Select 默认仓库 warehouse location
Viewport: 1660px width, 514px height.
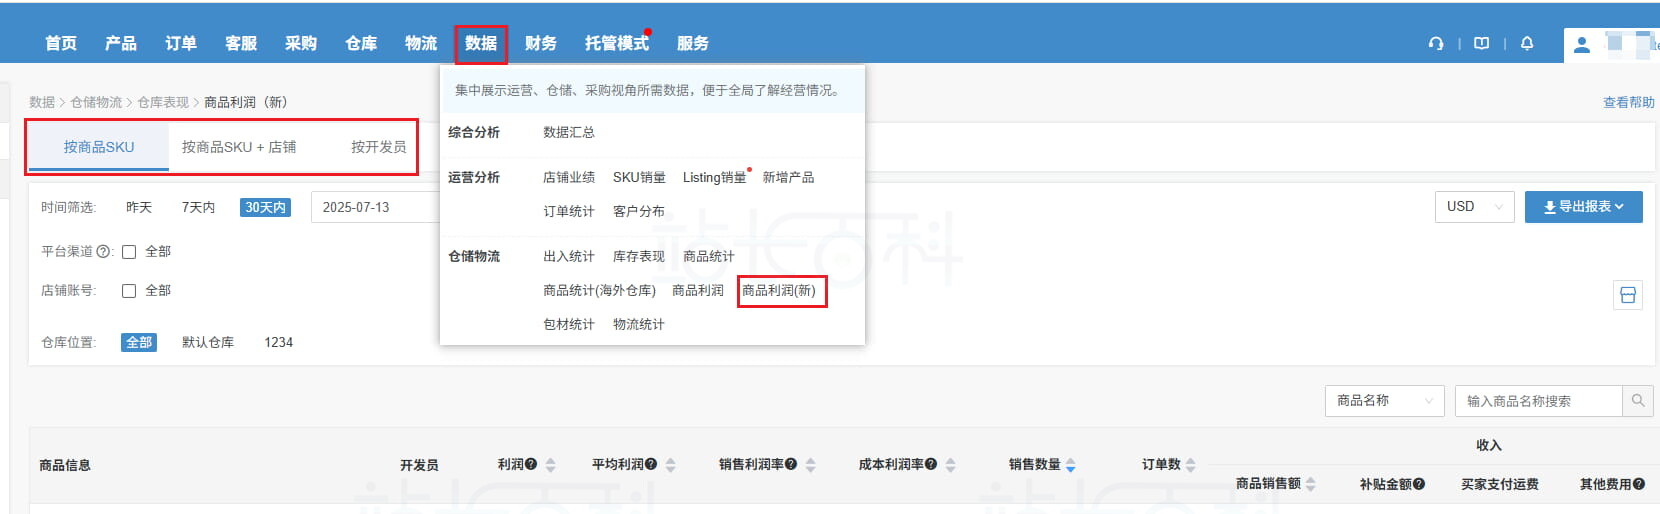click(207, 342)
